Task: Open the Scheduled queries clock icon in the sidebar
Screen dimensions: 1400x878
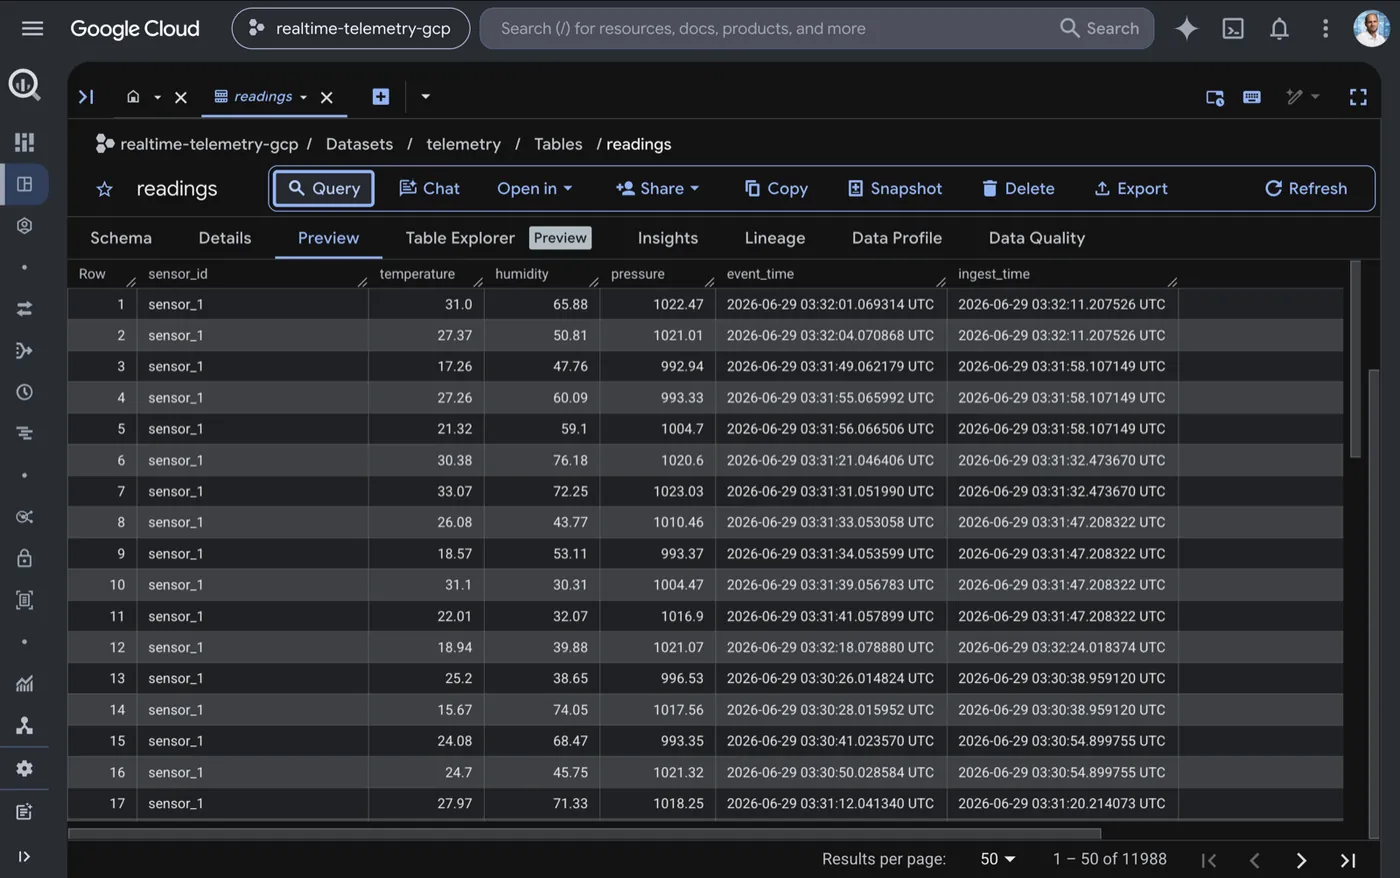Action: click(25, 392)
